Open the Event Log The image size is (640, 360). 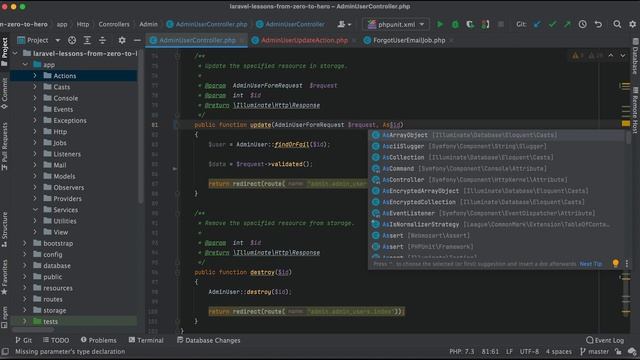pos(605,340)
